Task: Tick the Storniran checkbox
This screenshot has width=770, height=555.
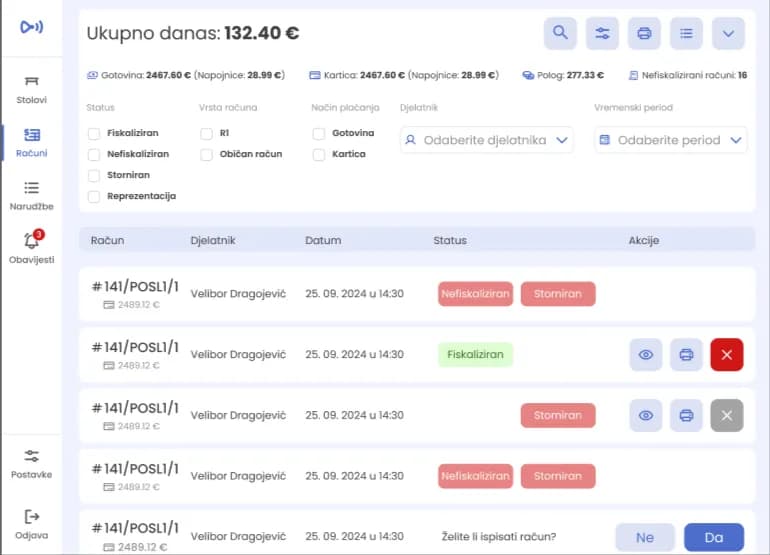Action: (x=94, y=175)
